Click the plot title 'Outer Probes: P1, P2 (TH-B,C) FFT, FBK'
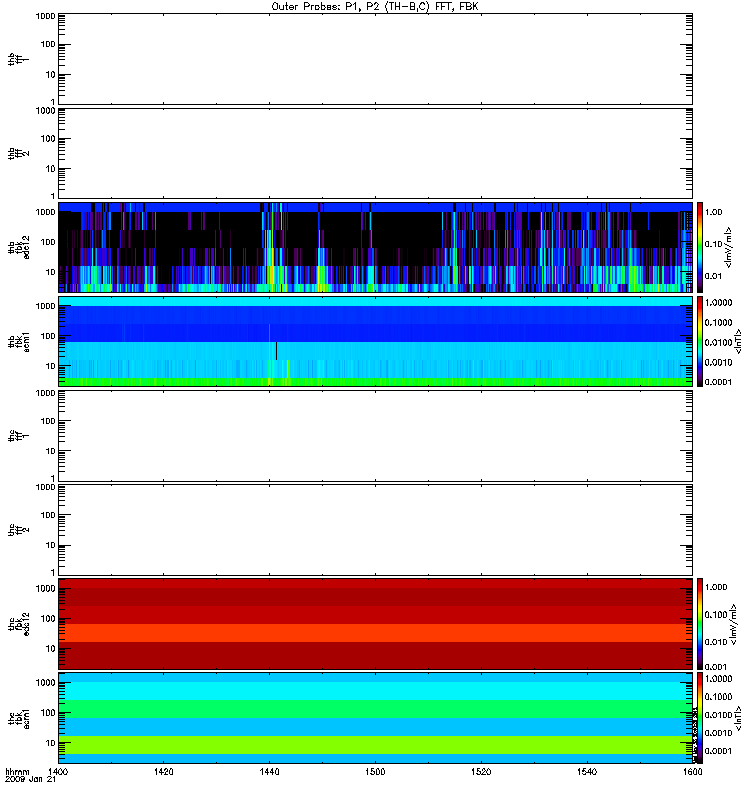The height and width of the screenshot is (800, 750). 375,6
